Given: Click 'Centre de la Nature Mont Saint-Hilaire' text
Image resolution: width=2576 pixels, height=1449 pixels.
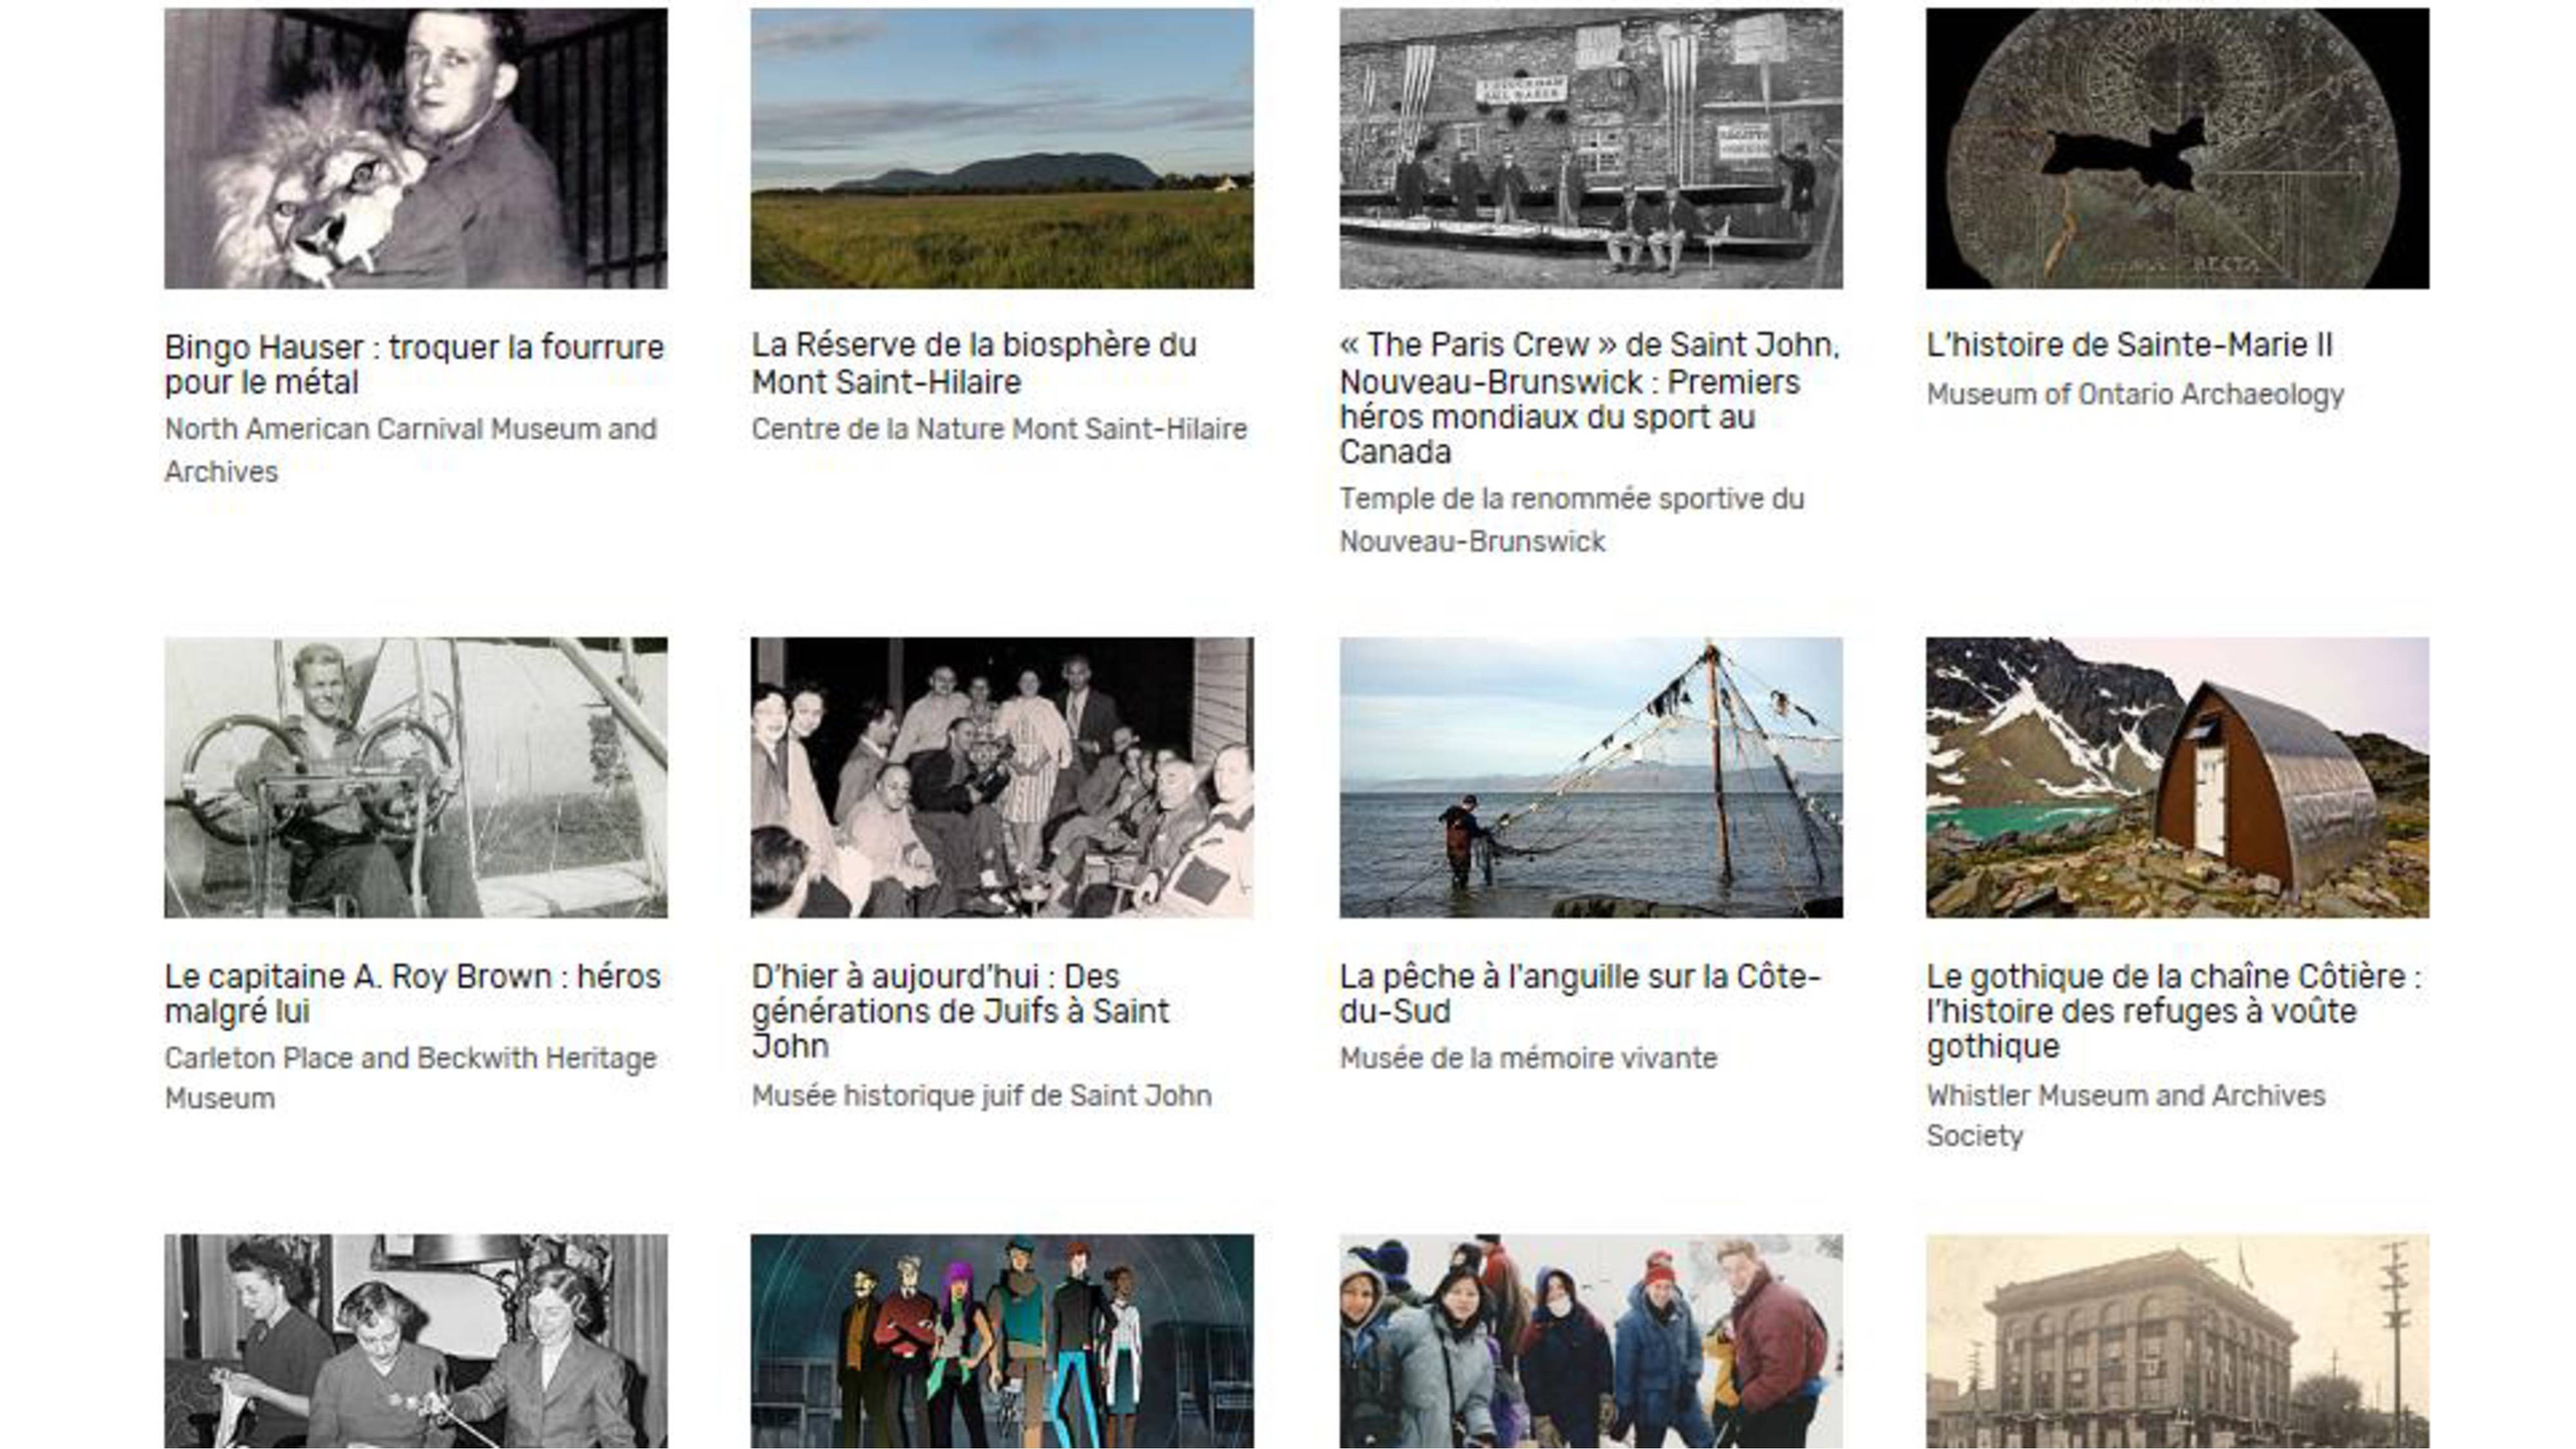Looking at the screenshot, I should coord(999,429).
